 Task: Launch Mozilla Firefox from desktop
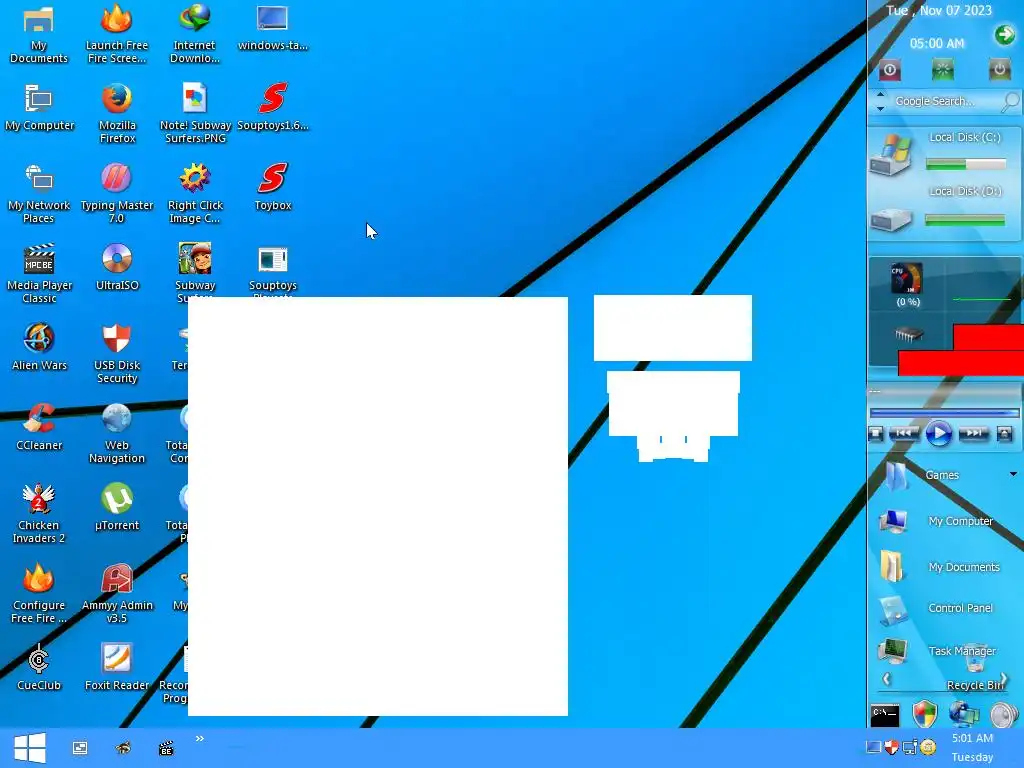point(117,114)
